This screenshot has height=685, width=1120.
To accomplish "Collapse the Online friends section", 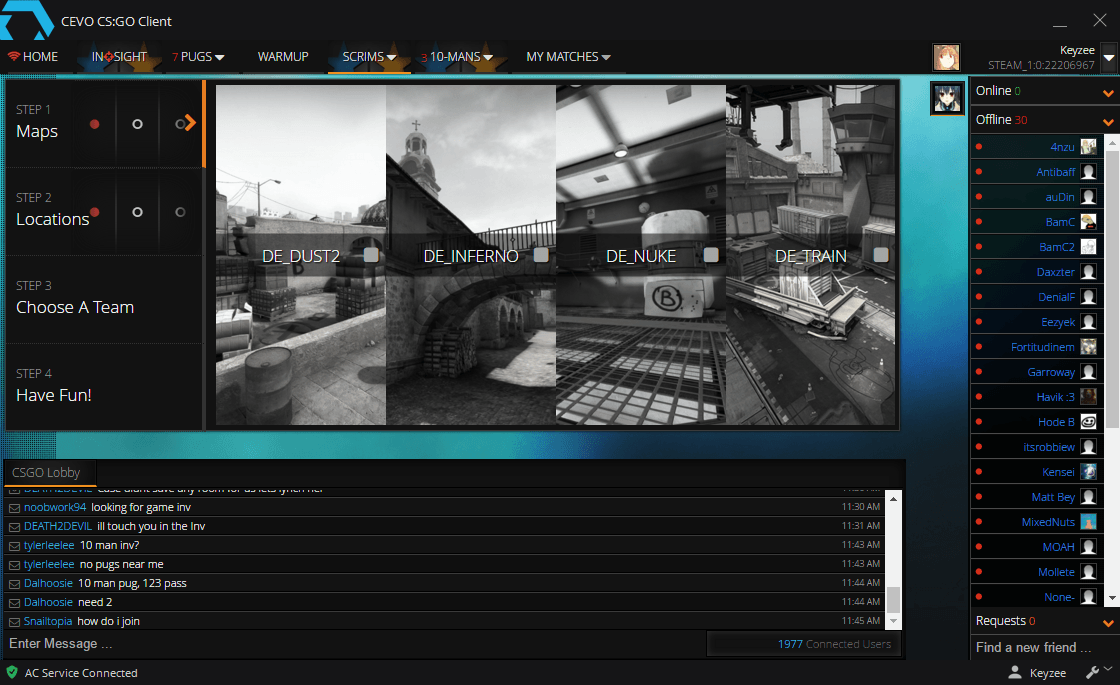I will coord(1108,93).
